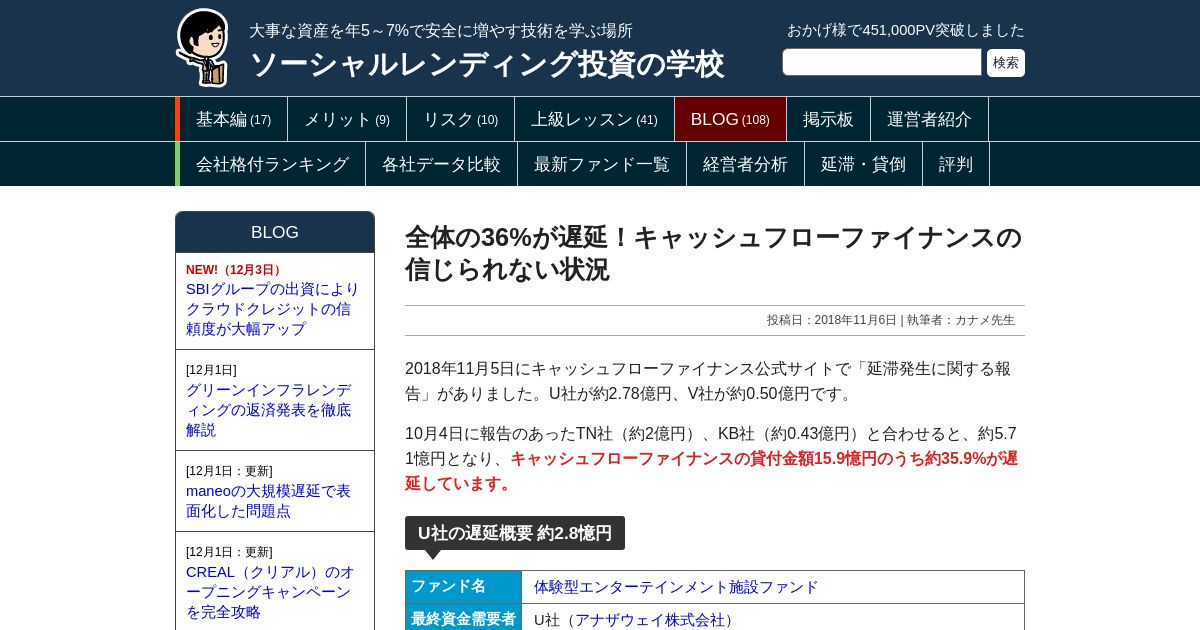Screen dimensions: 1200x630
Task: Open the 基本編 (17) menu item
Action: [233, 119]
